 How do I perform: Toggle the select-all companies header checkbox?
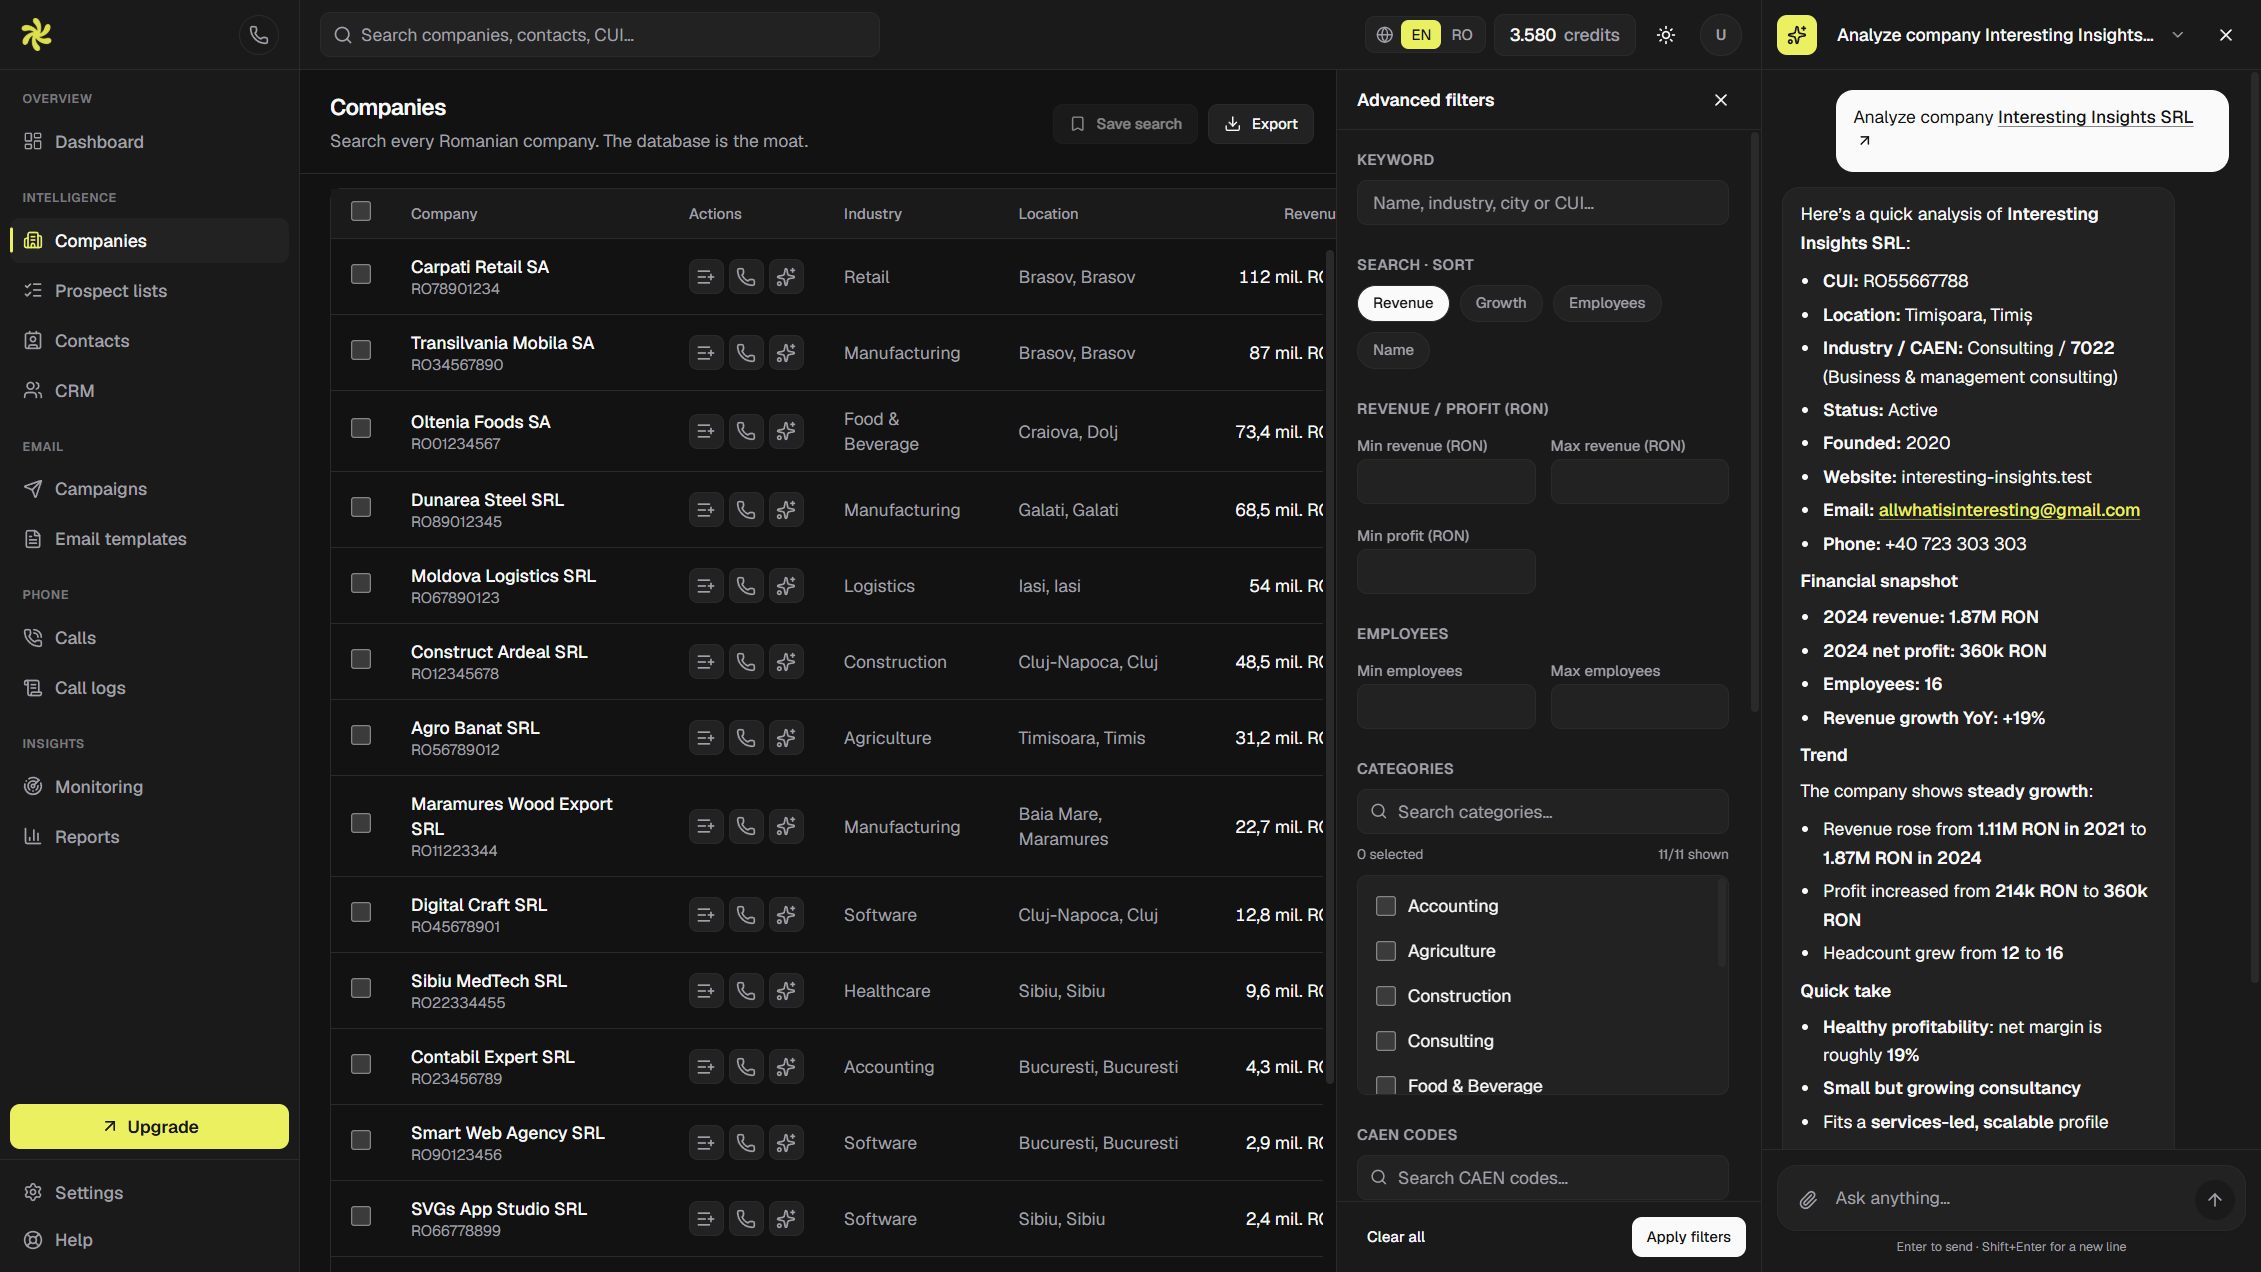click(x=361, y=211)
